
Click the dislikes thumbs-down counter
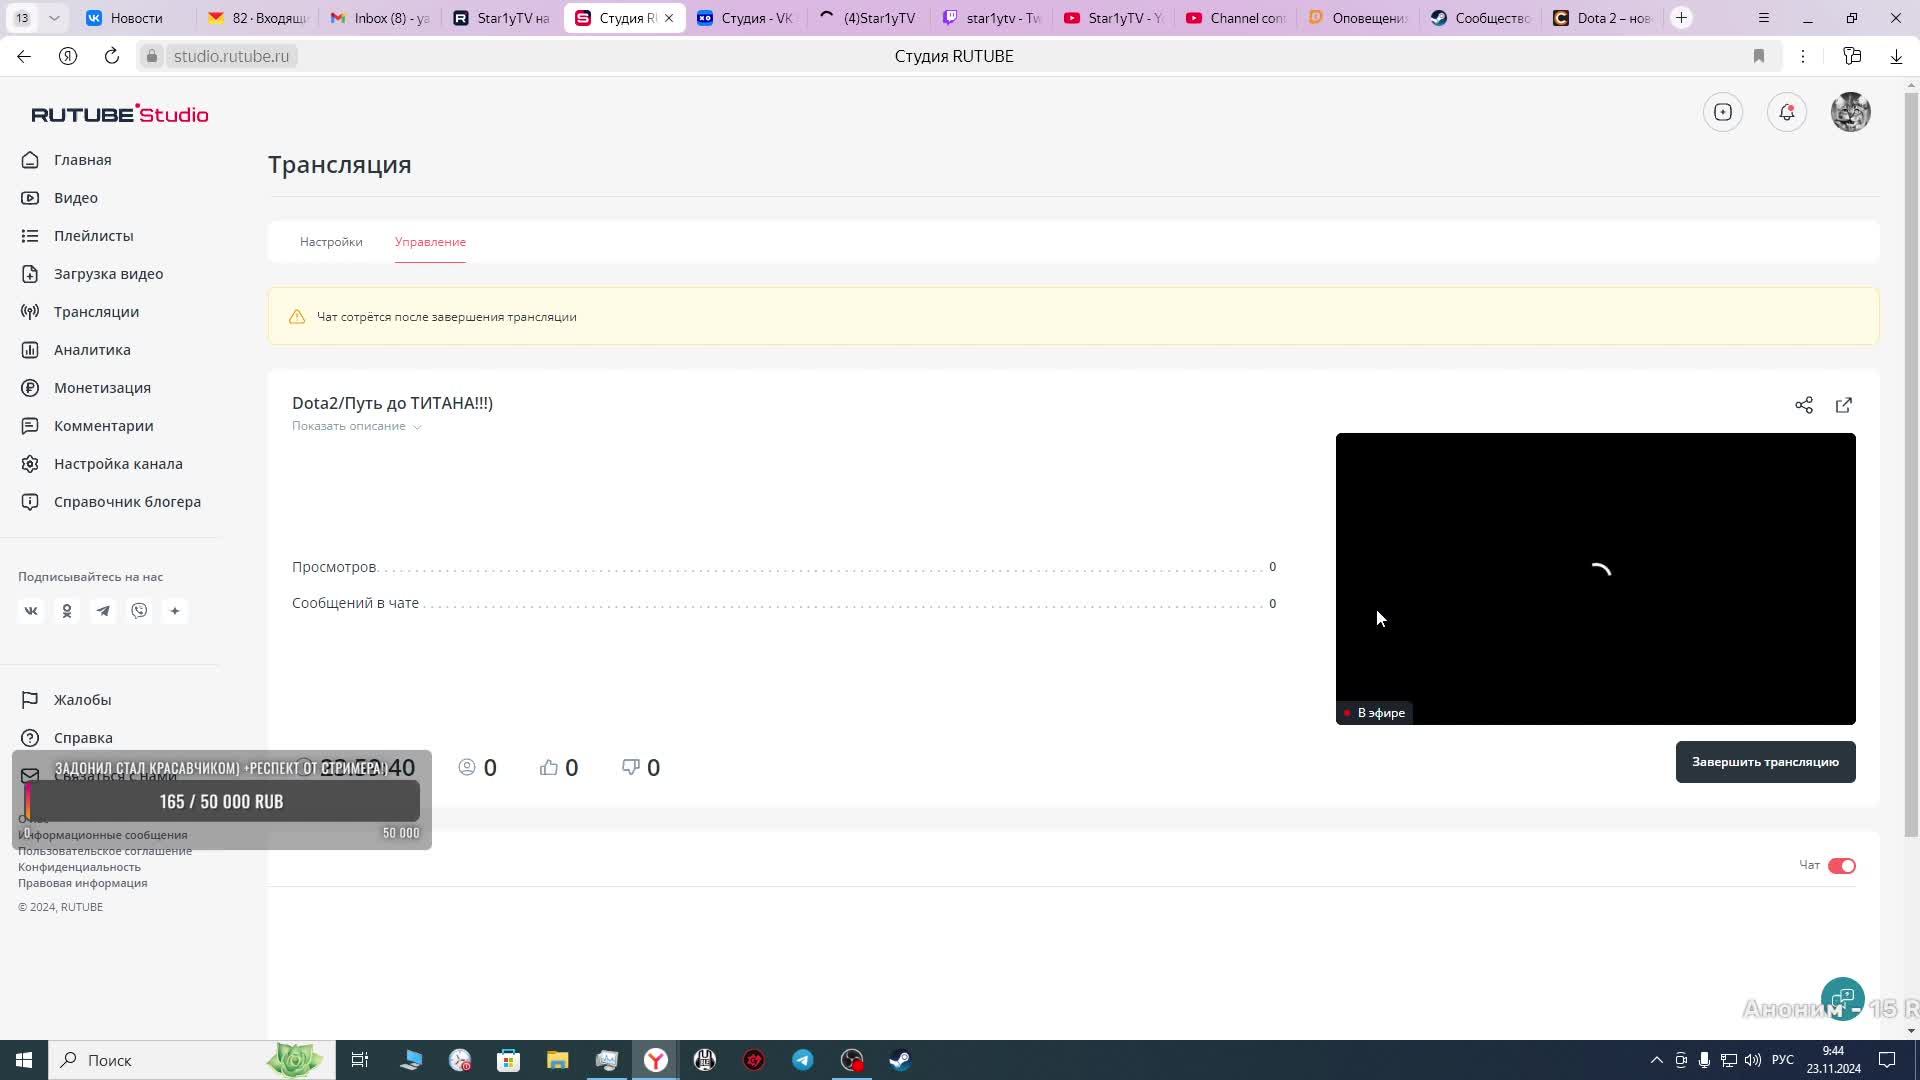[641, 768]
